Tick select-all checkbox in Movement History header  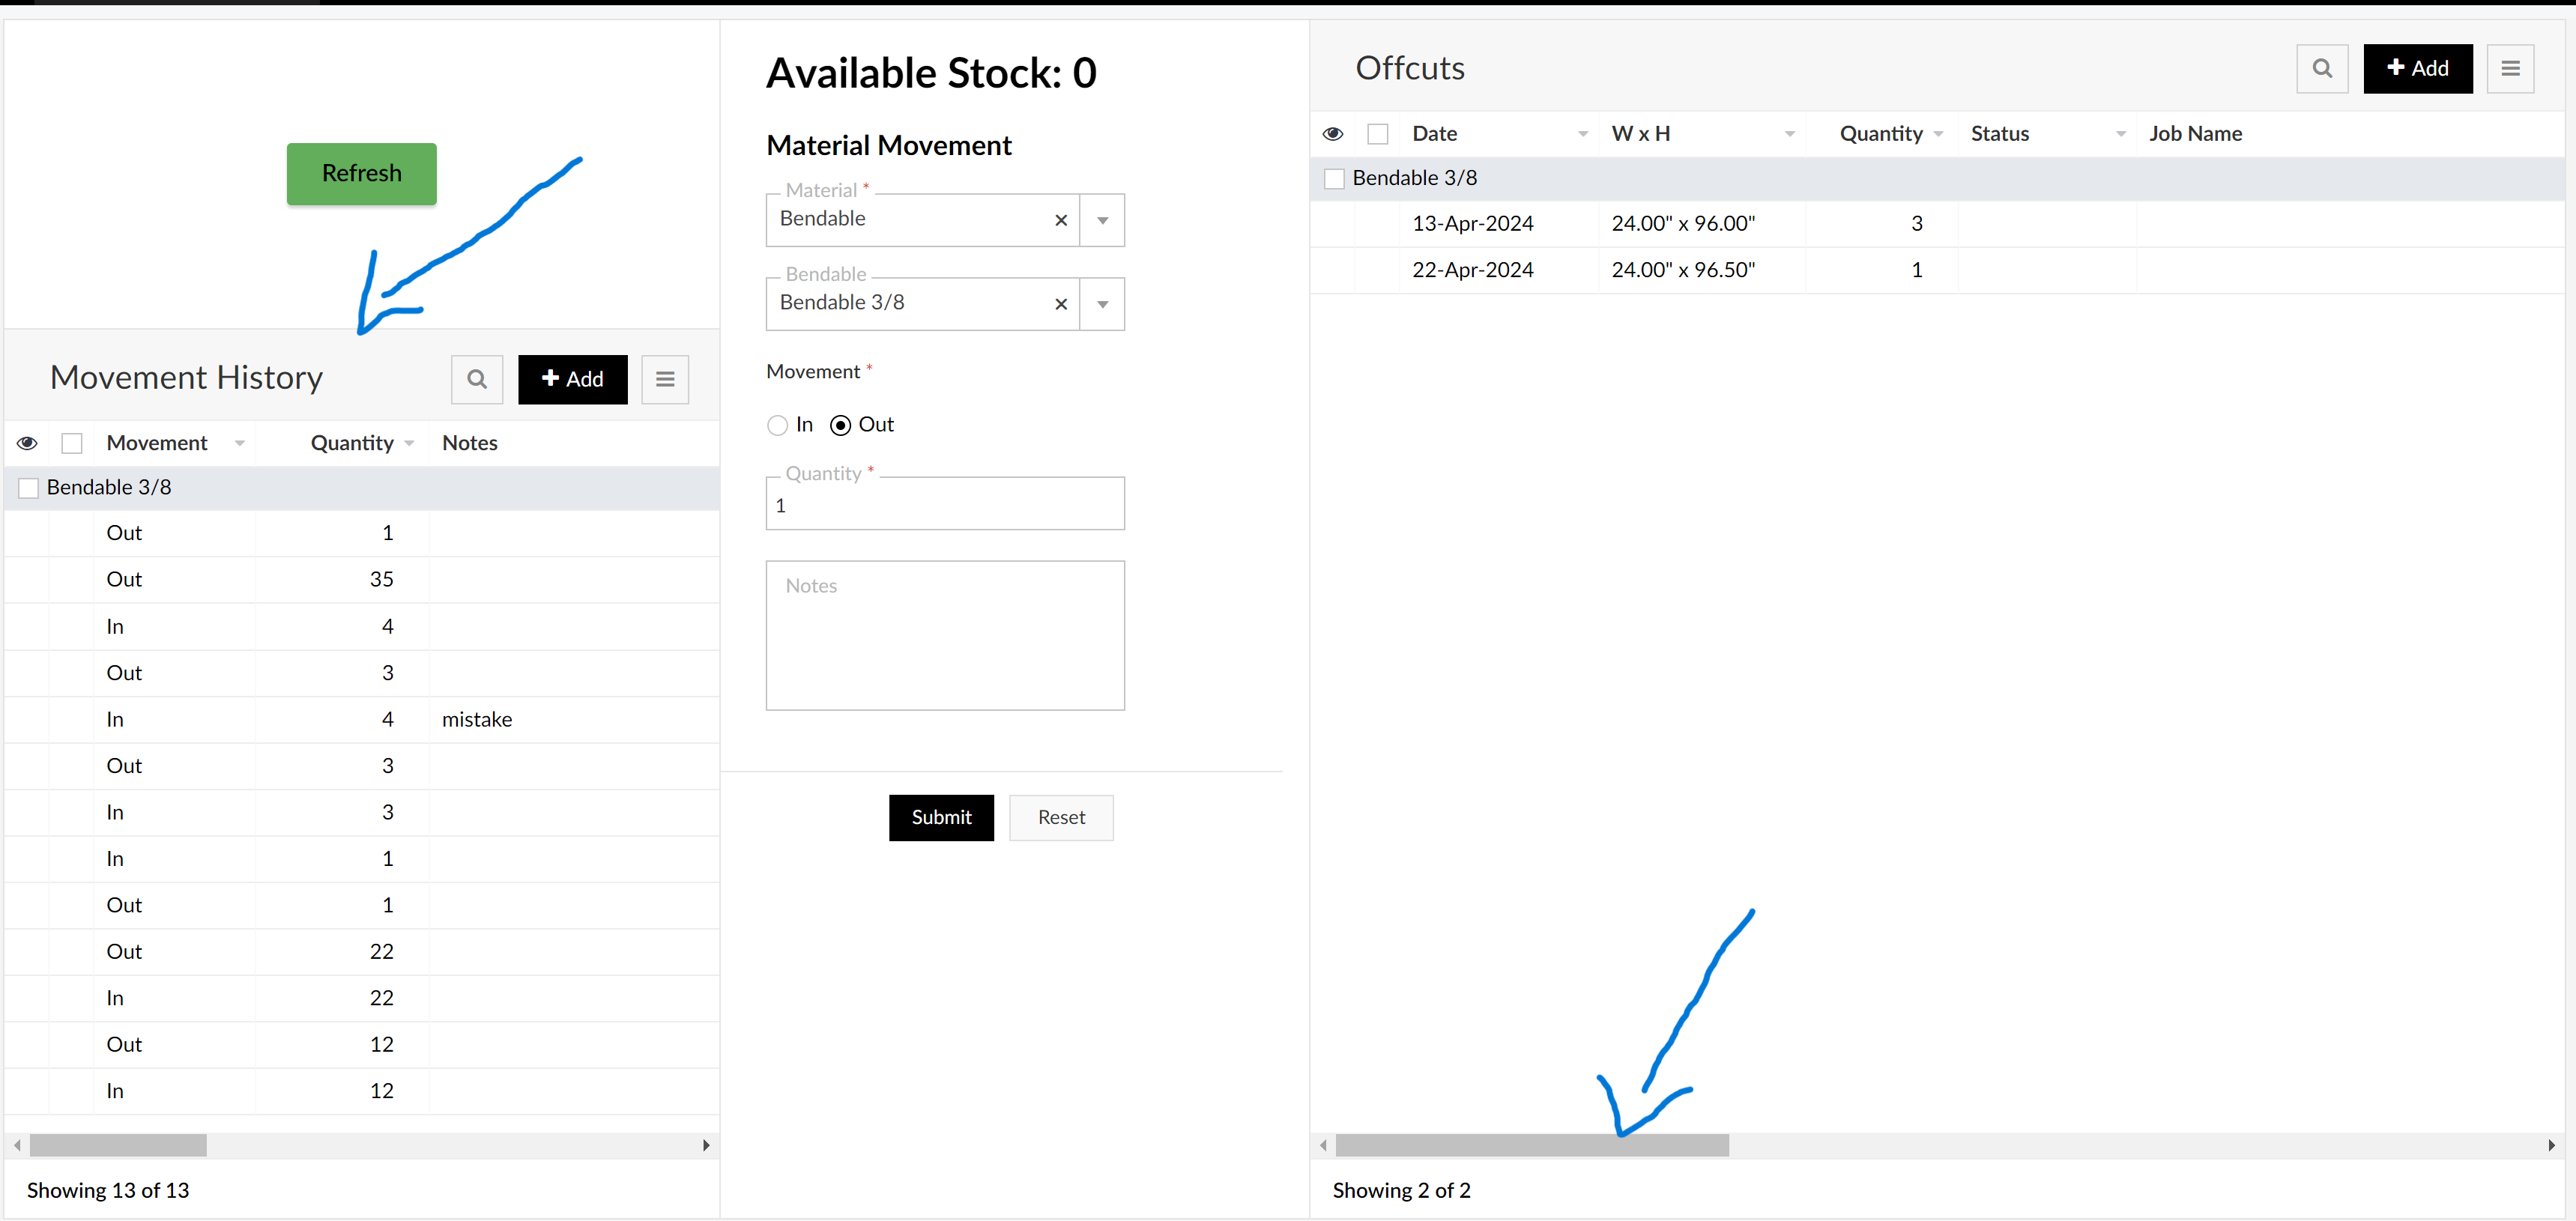(72, 443)
